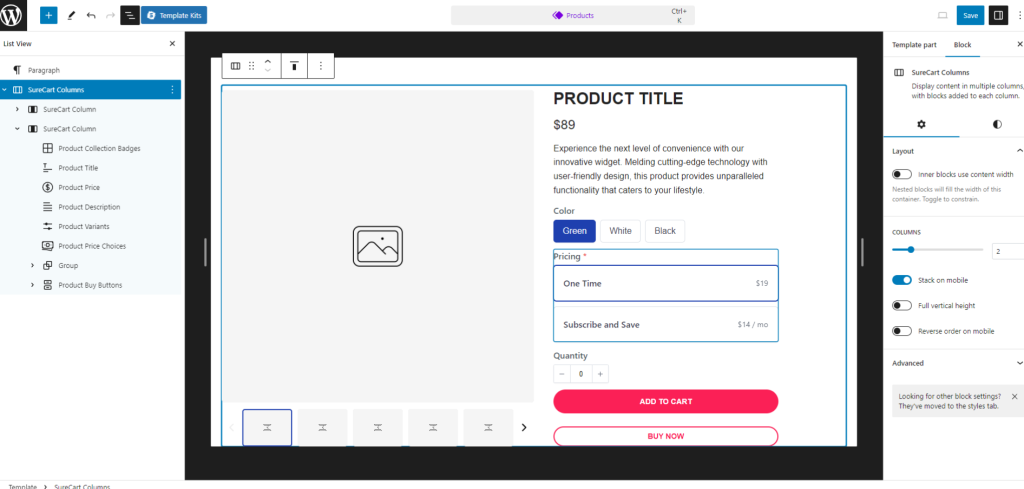Image resolution: width=1024 pixels, height=489 pixels.
Task: Click the Undo arrow
Action: 91,15
